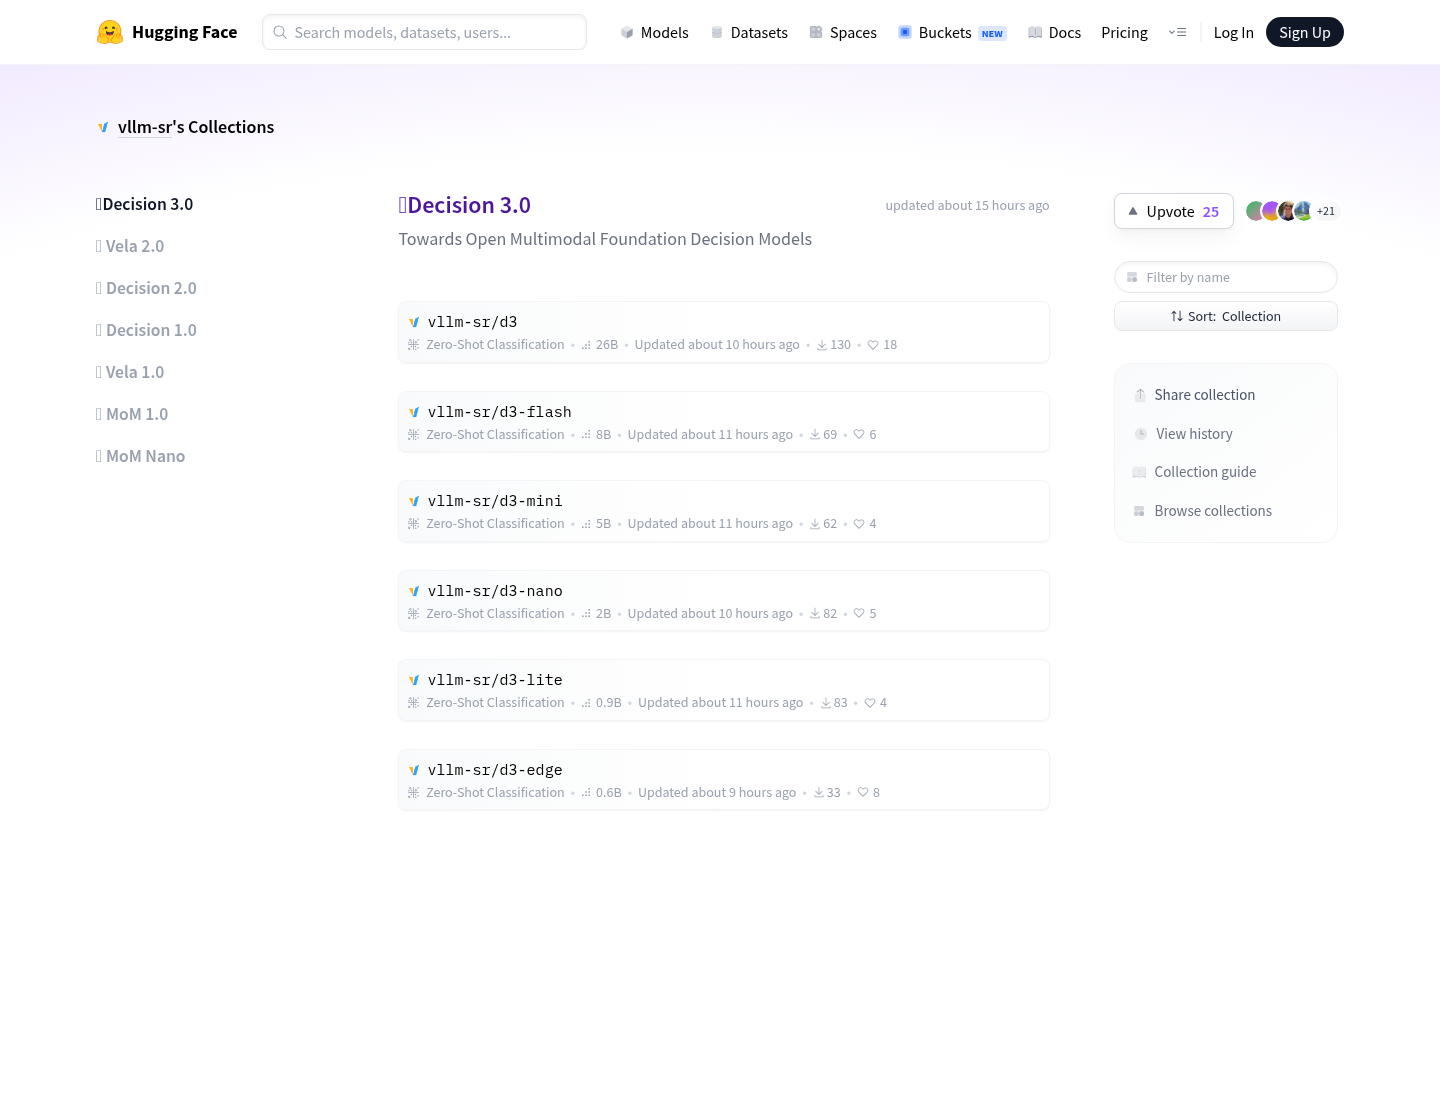Screen dimensions: 1440x1100
Task: Open the Models page
Action: 654,32
